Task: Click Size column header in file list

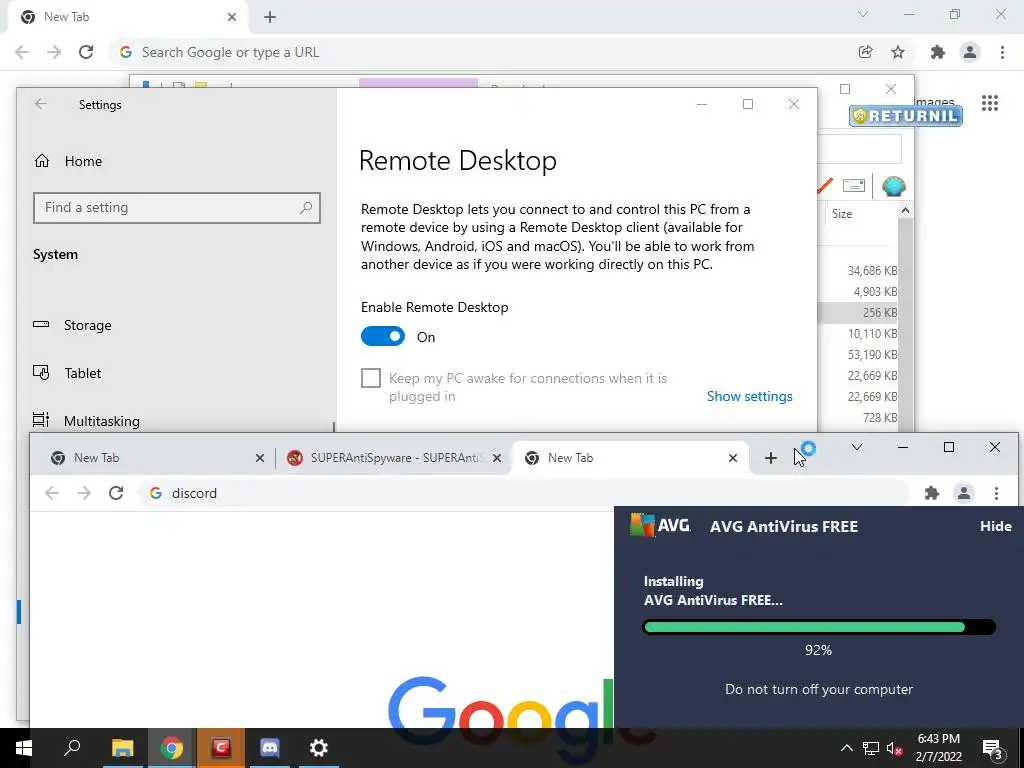Action: click(x=842, y=214)
